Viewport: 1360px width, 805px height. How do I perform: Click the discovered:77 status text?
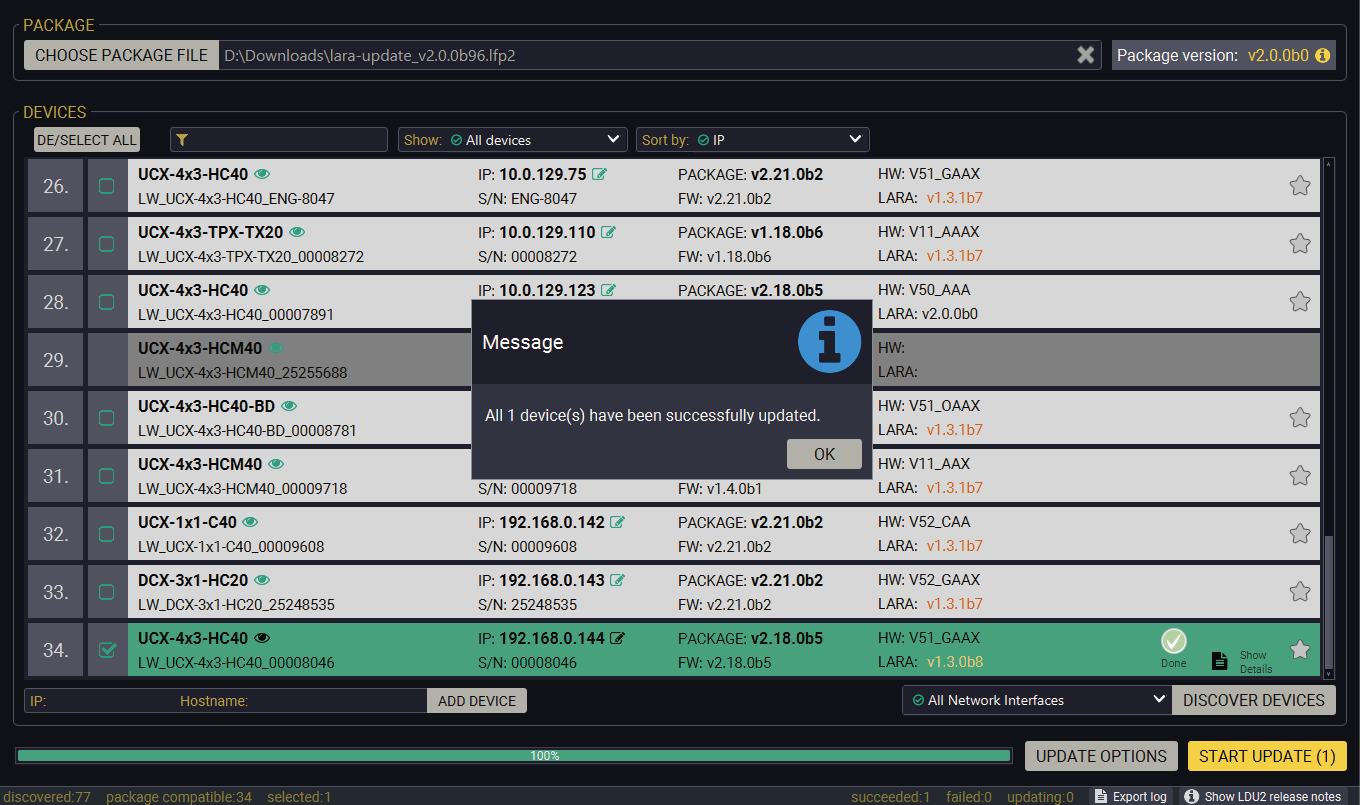46,797
